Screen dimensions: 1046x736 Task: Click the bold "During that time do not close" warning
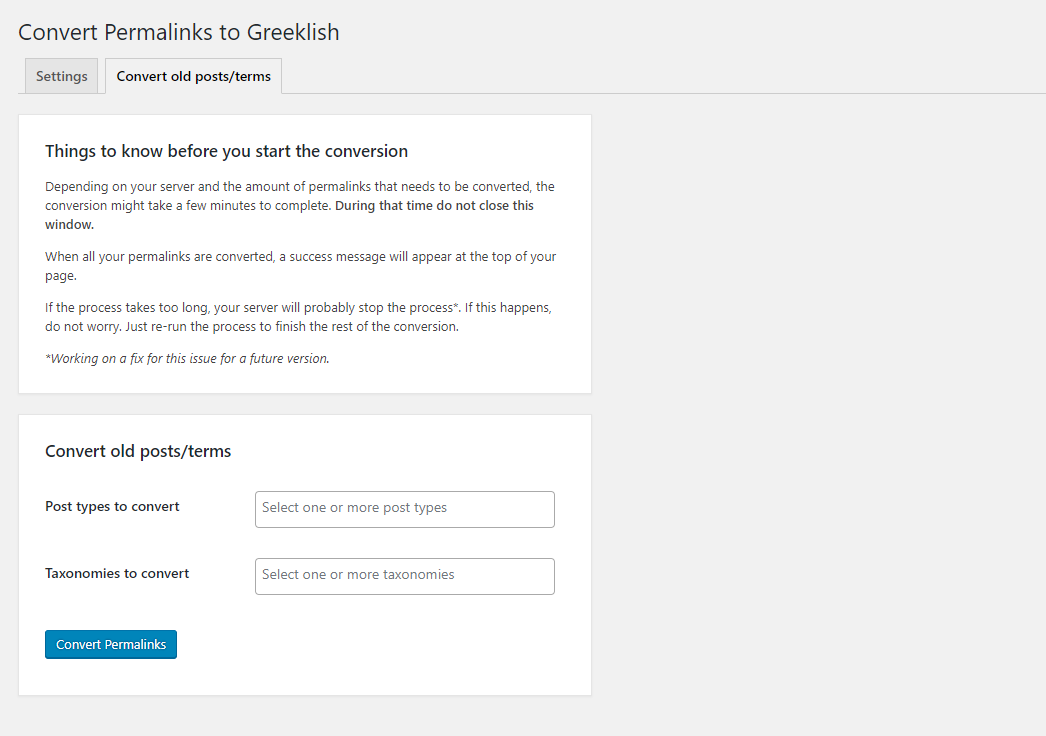[434, 206]
